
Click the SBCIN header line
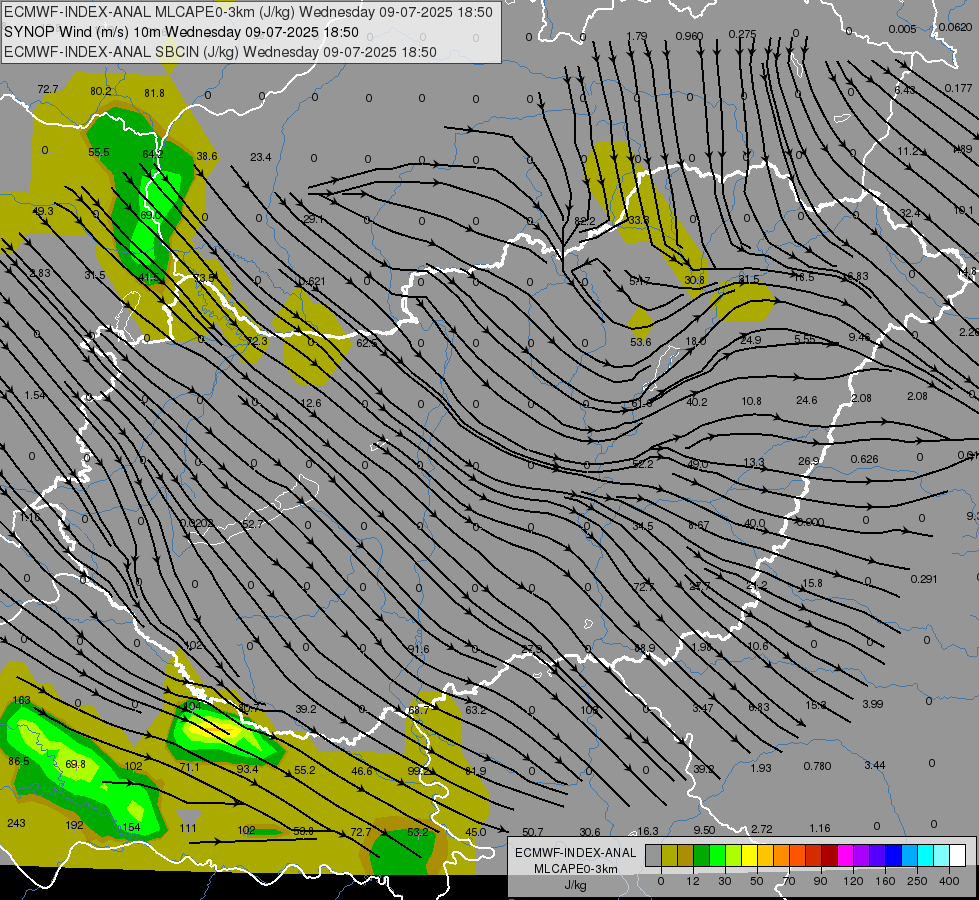(220, 52)
